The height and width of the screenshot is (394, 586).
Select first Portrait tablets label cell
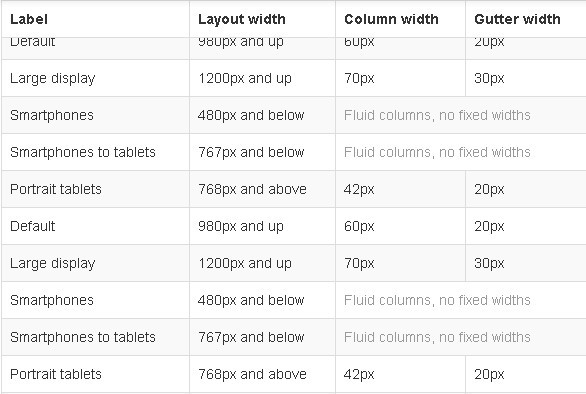[56, 189]
